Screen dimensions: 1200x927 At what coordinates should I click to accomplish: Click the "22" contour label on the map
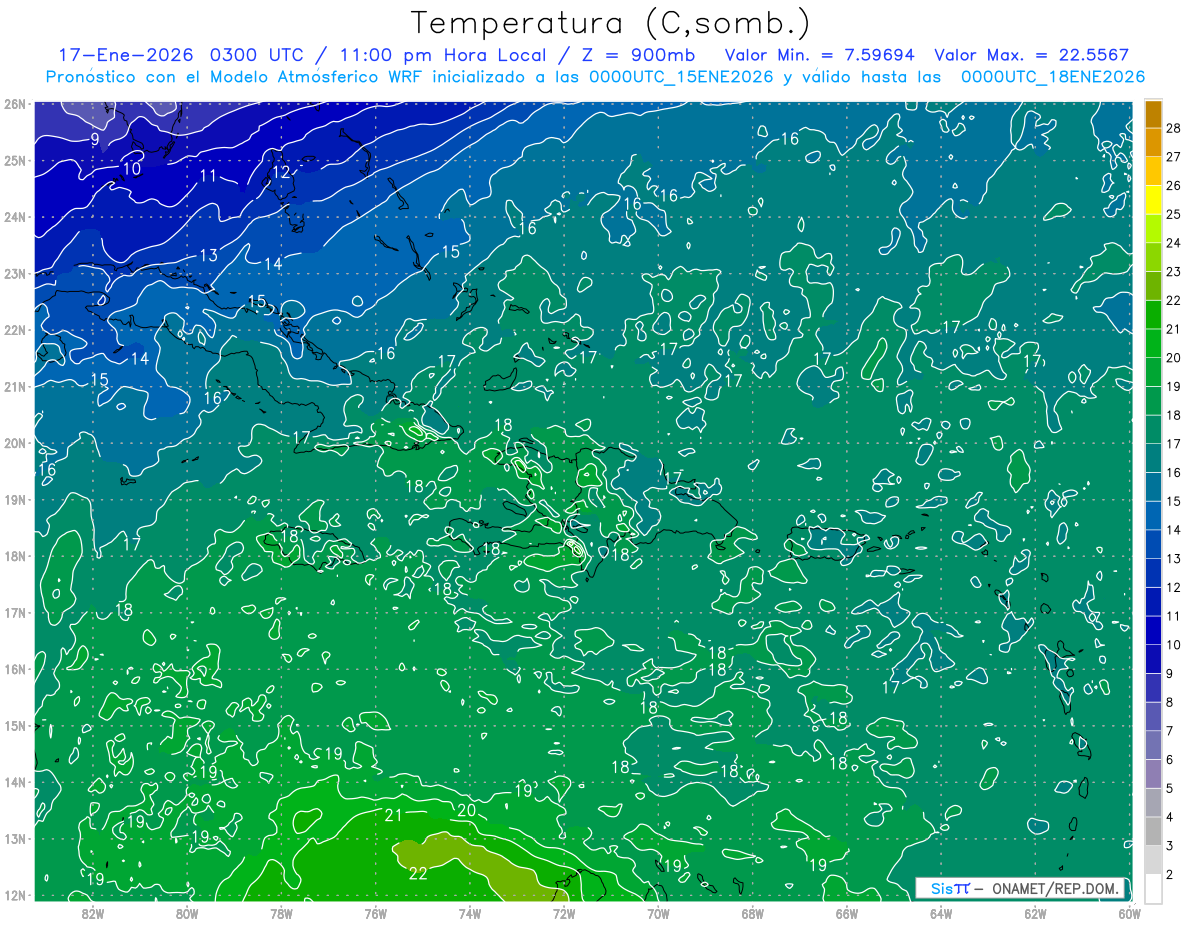[x=418, y=873]
